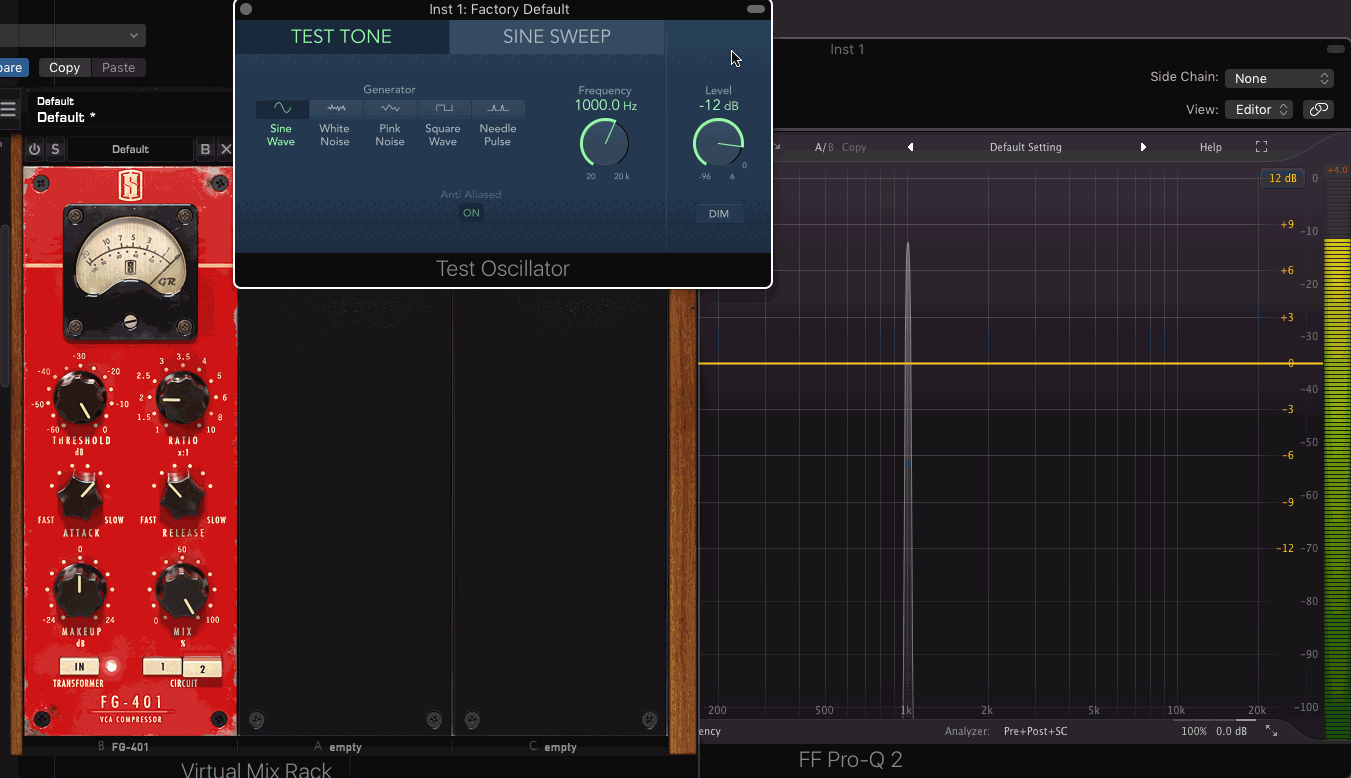Open the preset dropdown at top left
The width and height of the screenshot is (1351, 778).
coord(72,35)
